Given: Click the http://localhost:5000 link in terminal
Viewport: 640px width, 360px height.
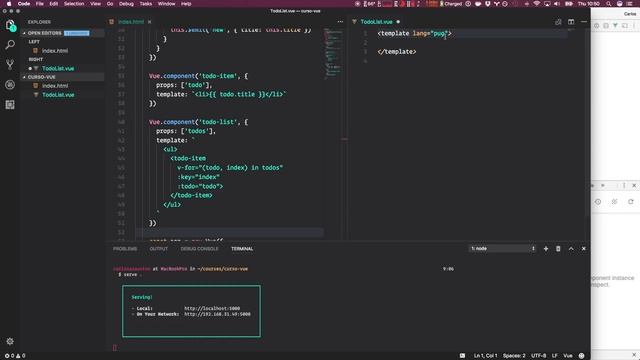Looking at the screenshot, I should coord(212,309).
